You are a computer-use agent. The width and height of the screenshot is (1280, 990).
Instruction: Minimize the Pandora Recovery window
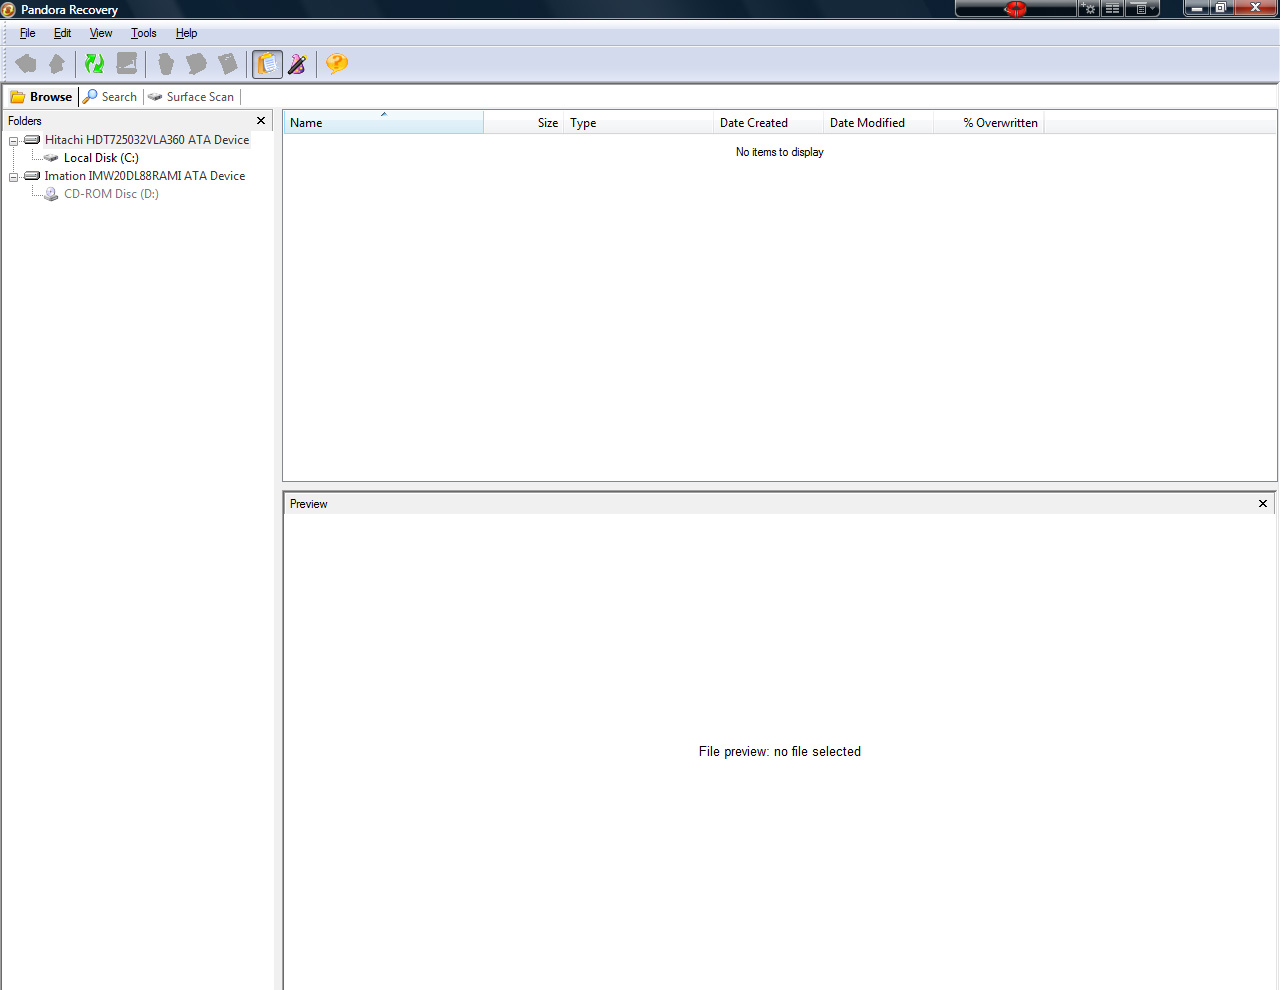tap(1197, 9)
